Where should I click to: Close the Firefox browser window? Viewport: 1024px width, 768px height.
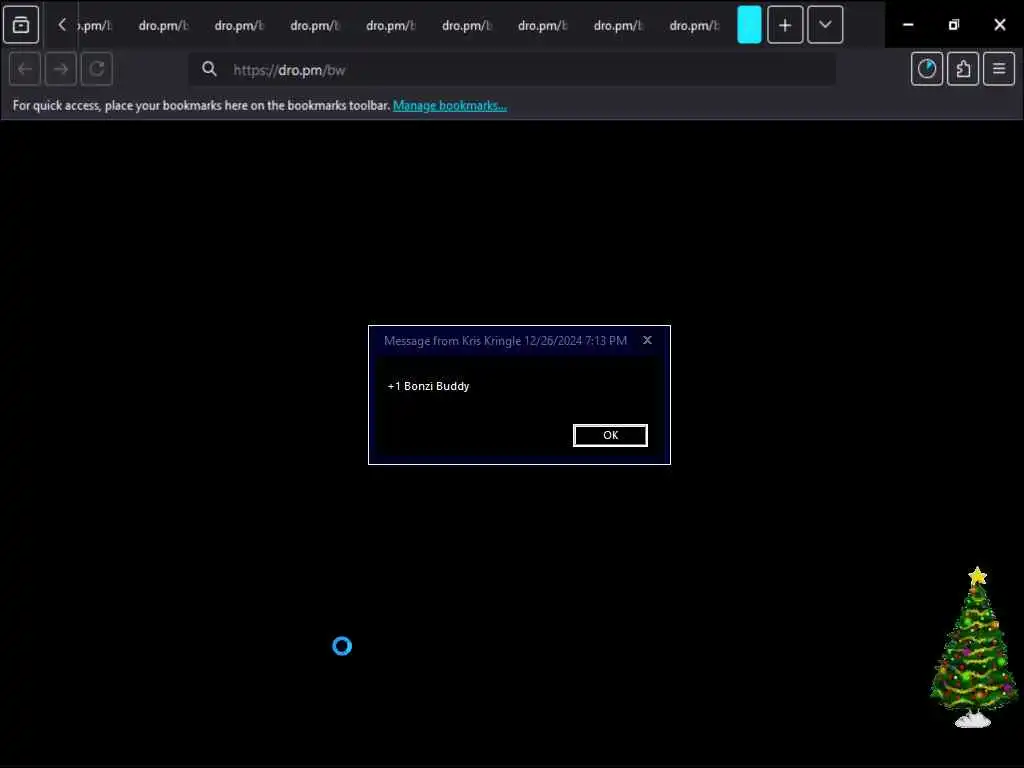(999, 25)
